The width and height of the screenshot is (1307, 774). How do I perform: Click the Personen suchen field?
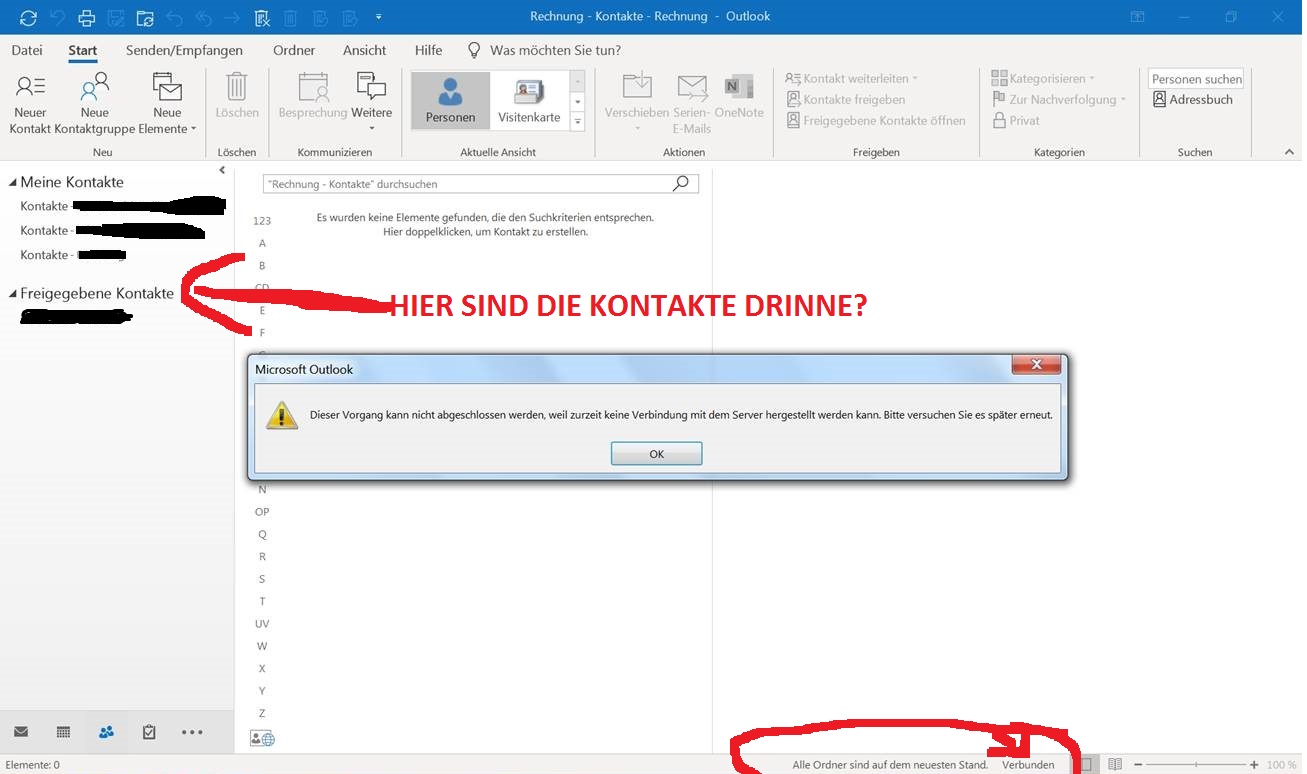[1196, 79]
